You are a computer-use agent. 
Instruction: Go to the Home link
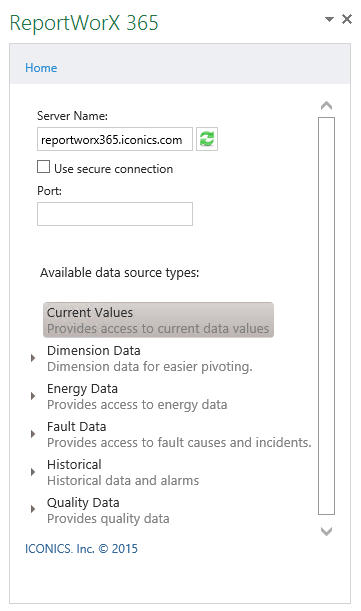[x=41, y=68]
